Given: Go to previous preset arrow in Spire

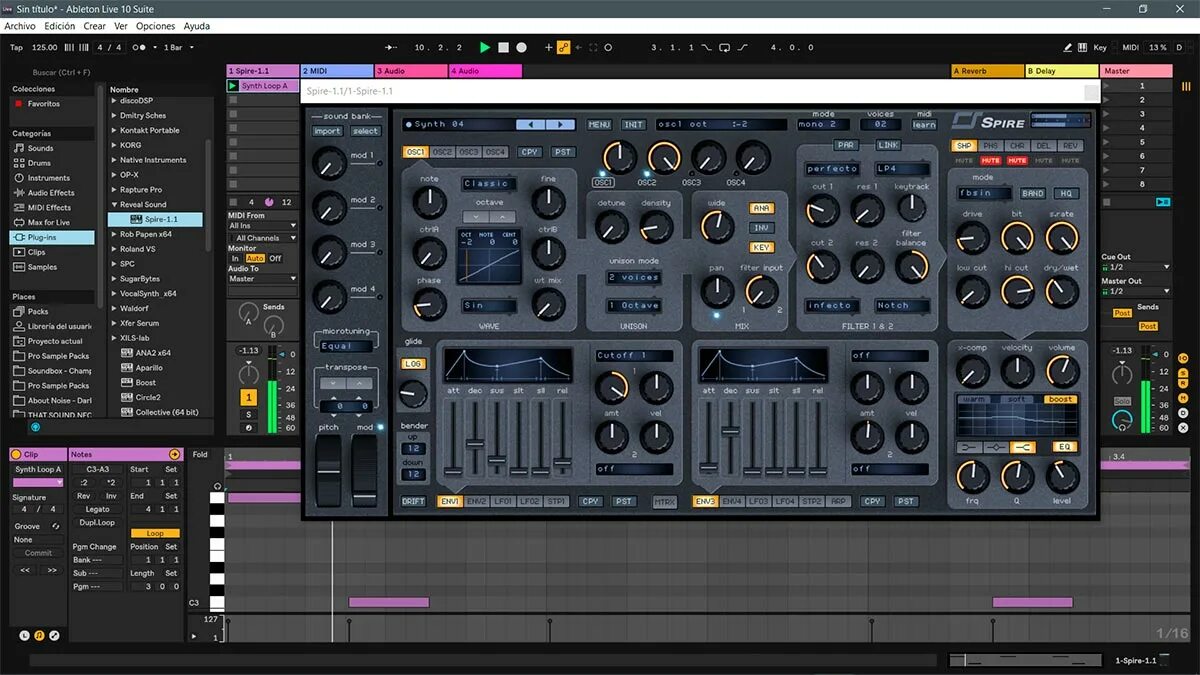Looking at the screenshot, I should click(x=531, y=125).
